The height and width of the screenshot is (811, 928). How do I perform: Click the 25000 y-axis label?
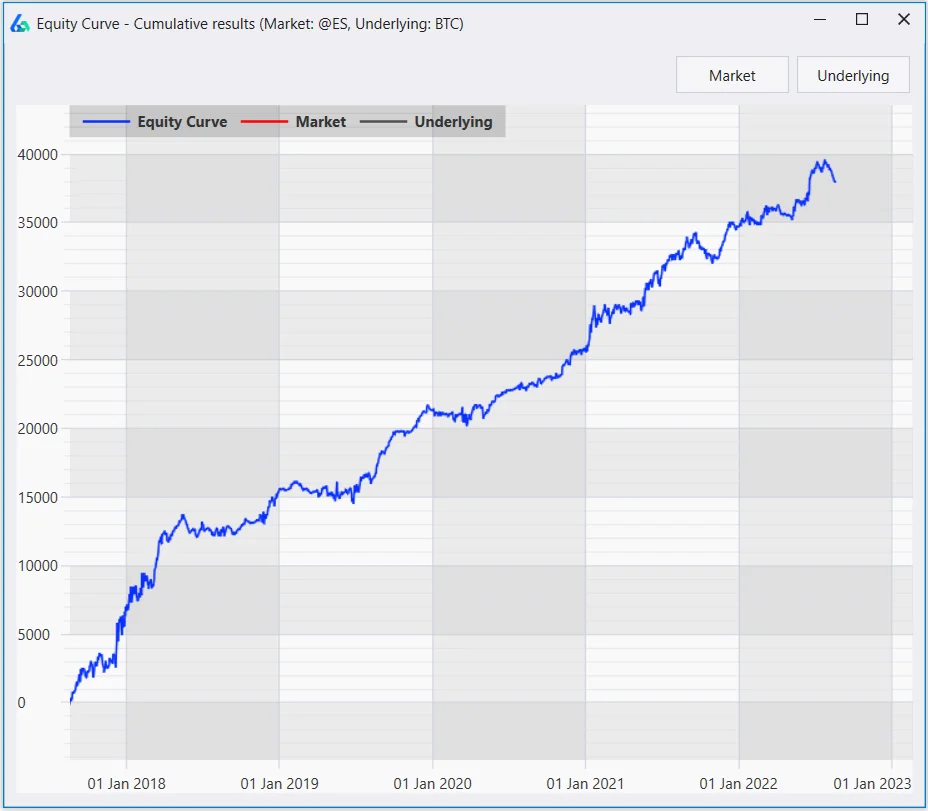coord(38,361)
